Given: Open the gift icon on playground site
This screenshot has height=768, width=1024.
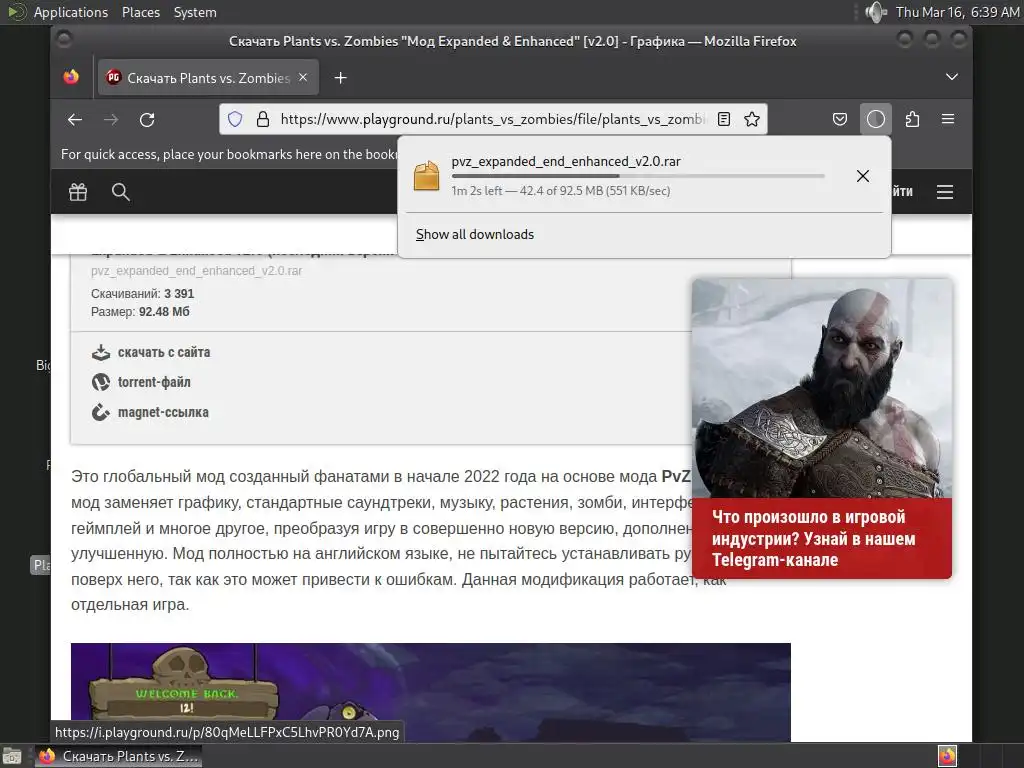Looking at the screenshot, I should click(78, 192).
